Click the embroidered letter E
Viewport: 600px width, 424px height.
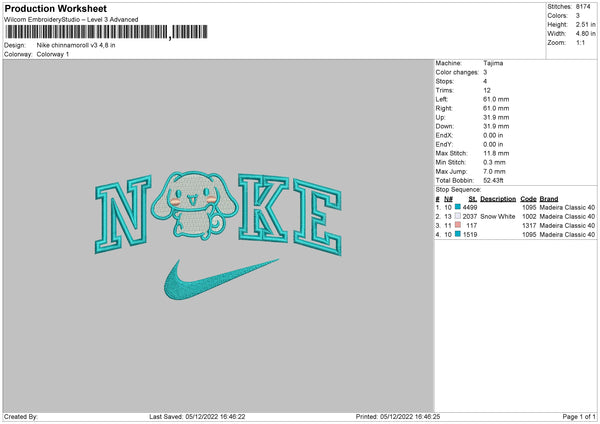click(x=317, y=217)
